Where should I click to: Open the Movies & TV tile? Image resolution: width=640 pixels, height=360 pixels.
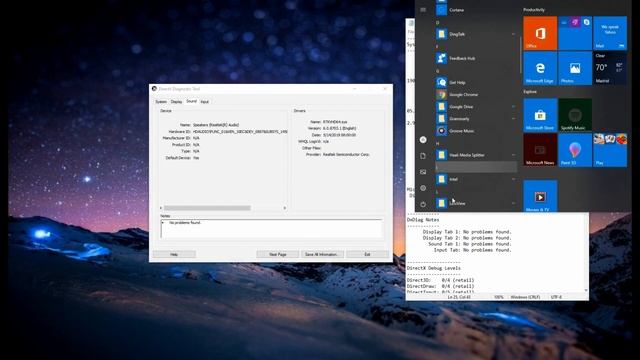(540, 196)
